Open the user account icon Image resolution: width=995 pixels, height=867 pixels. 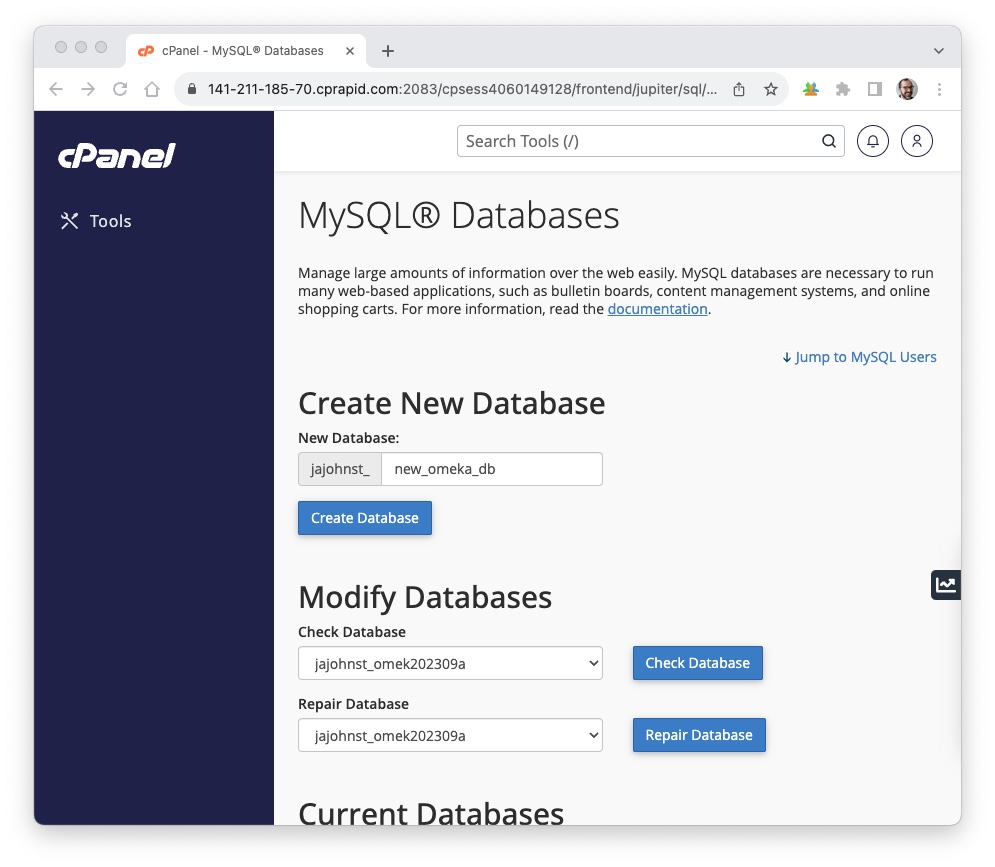point(916,141)
